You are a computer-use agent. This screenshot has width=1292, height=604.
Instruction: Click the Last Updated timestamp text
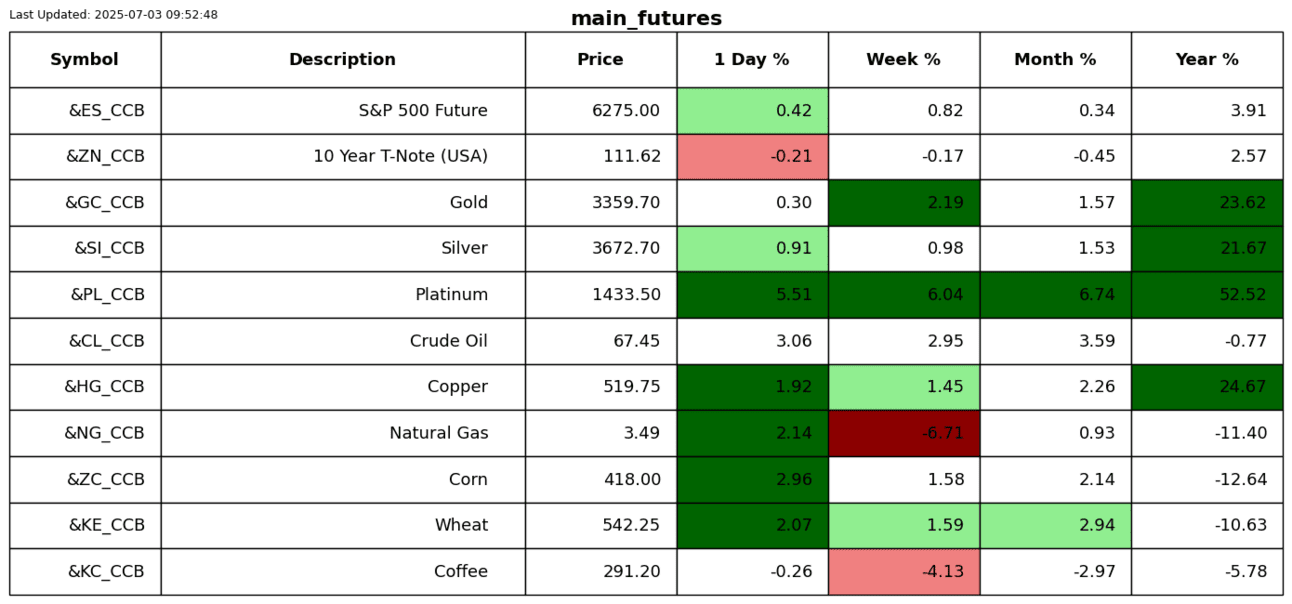(113, 15)
